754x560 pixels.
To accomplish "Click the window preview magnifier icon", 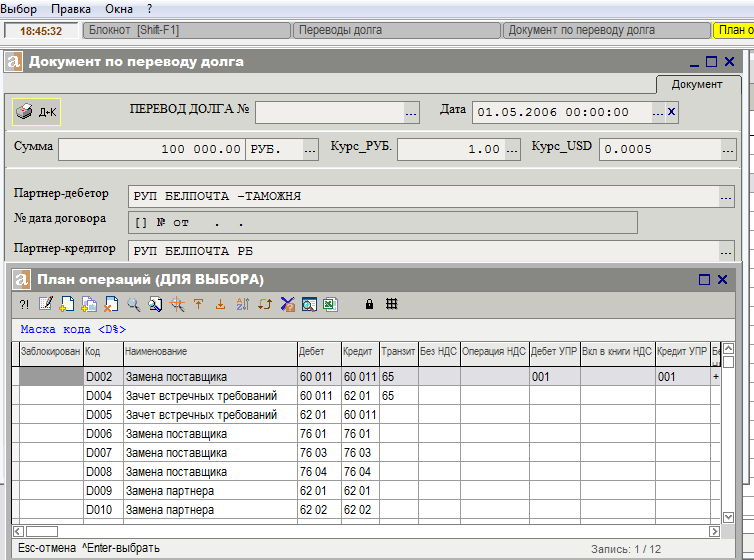I will (x=309, y=304).
